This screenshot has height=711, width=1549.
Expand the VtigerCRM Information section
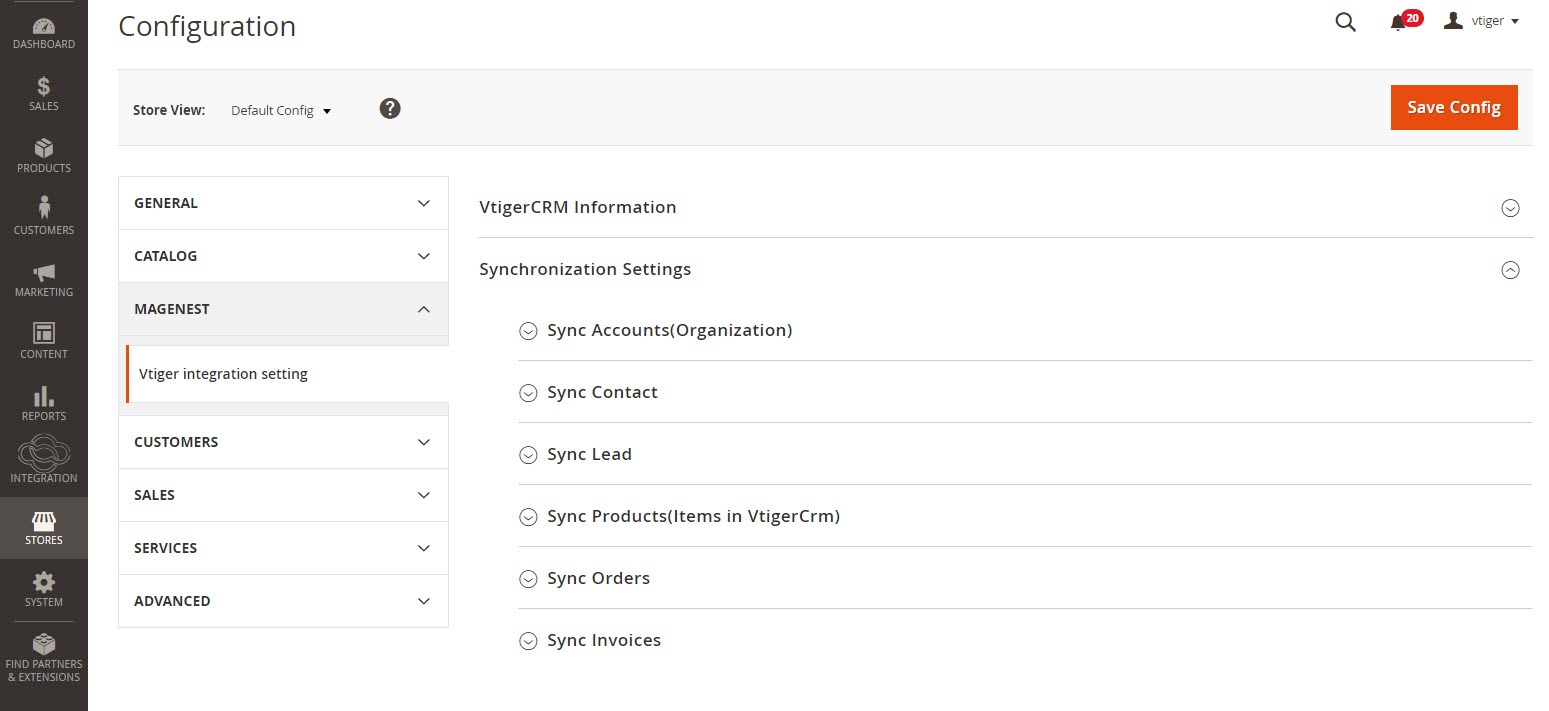pos(1510,208)
